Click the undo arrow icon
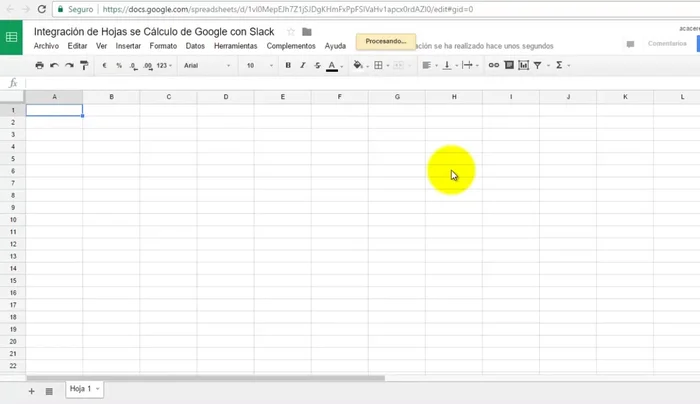The image size is (700, 404). [x=54, y=65]
